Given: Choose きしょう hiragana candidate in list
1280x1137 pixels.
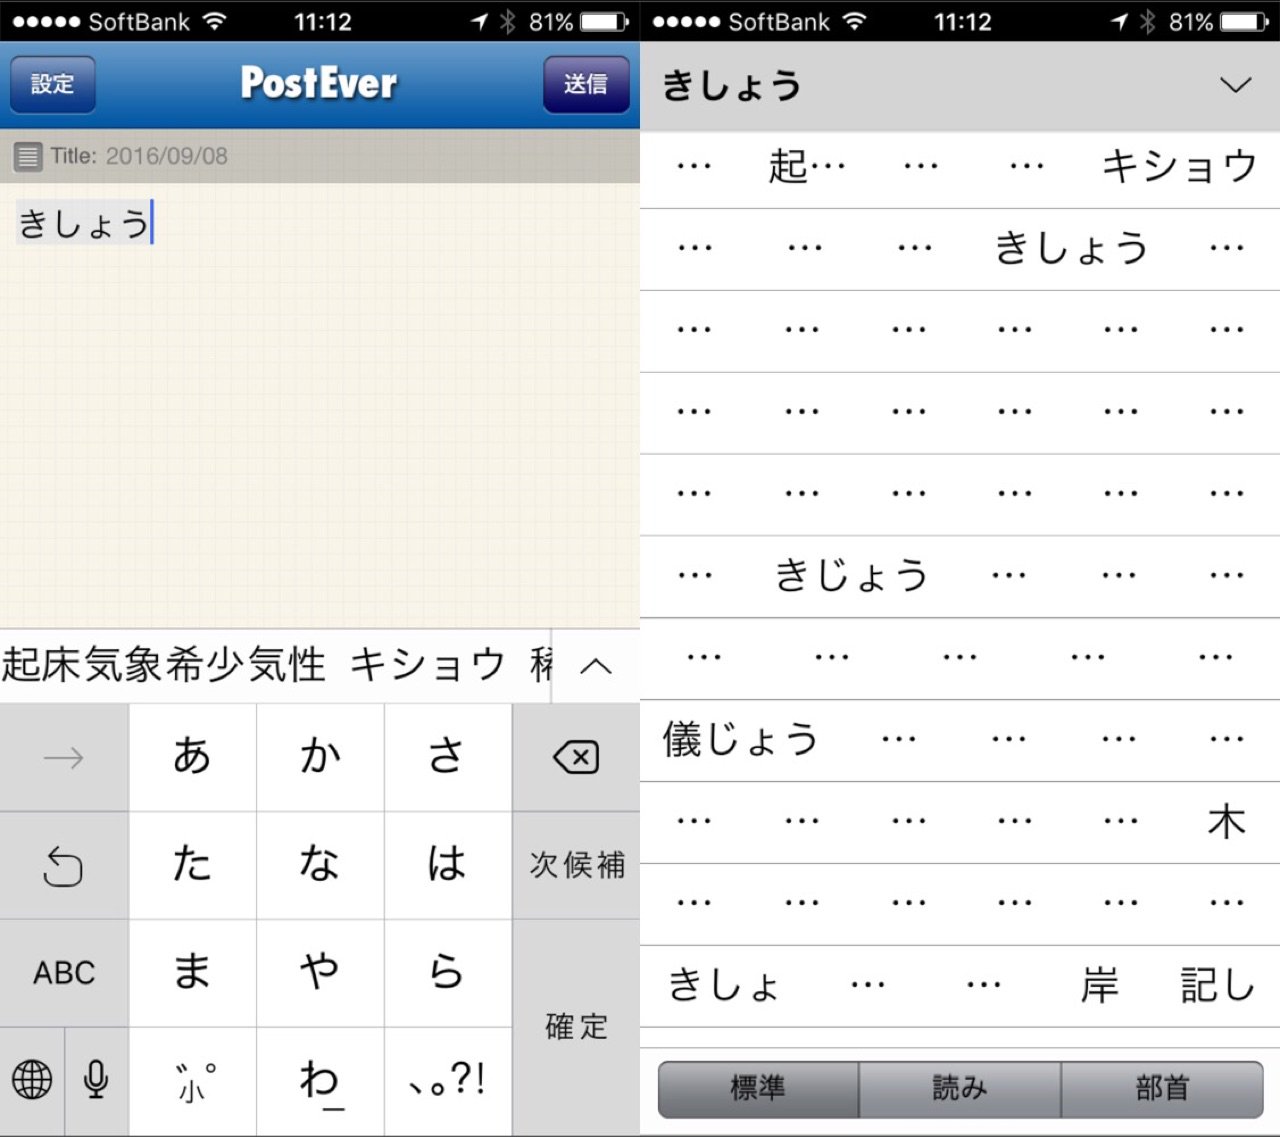Looking at the screenshot, I should 1070,248.
